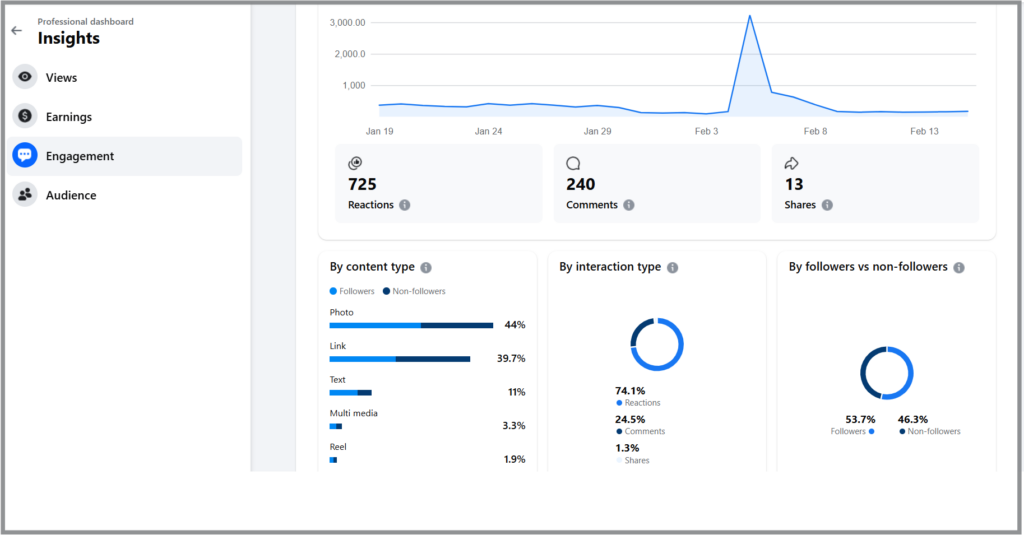Select the 13 Shares card
1024x535 pixels.
(x=875, y=183)
